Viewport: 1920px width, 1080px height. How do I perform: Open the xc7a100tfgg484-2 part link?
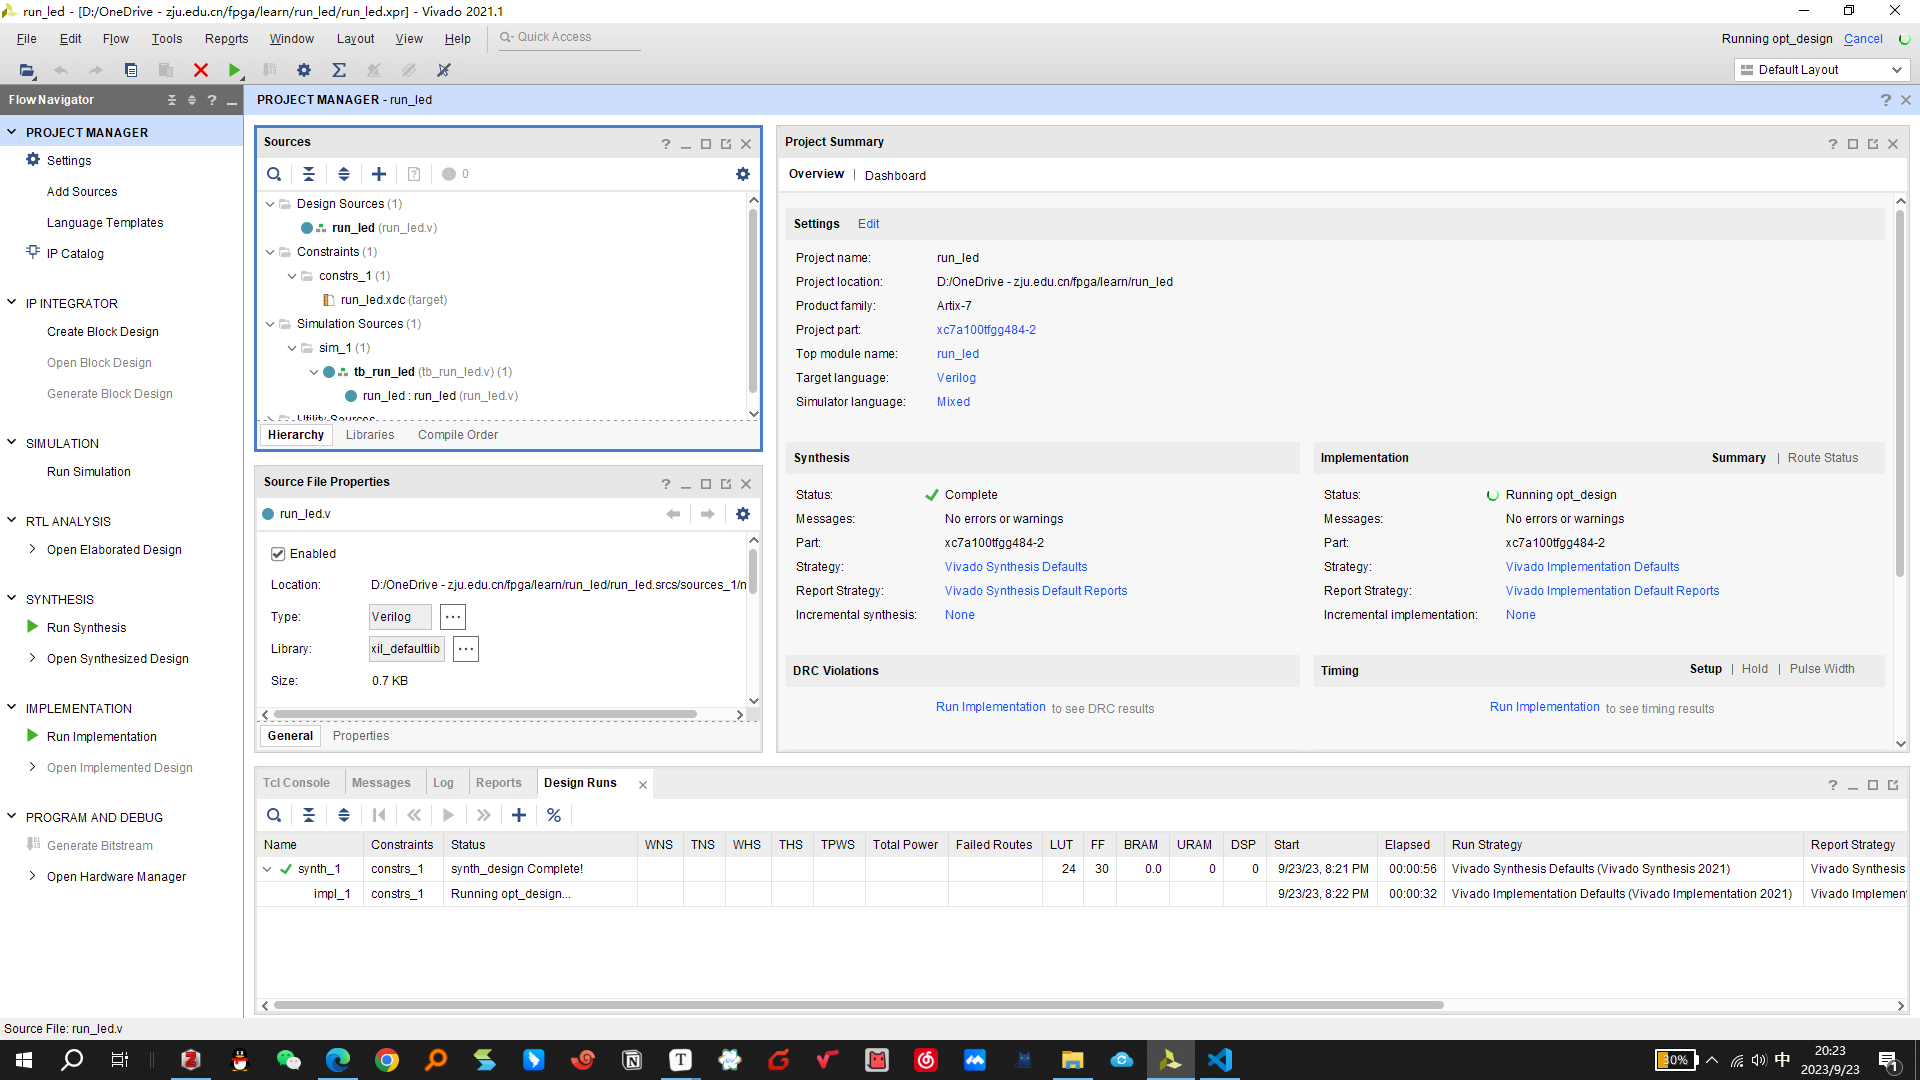pos(985,329)
